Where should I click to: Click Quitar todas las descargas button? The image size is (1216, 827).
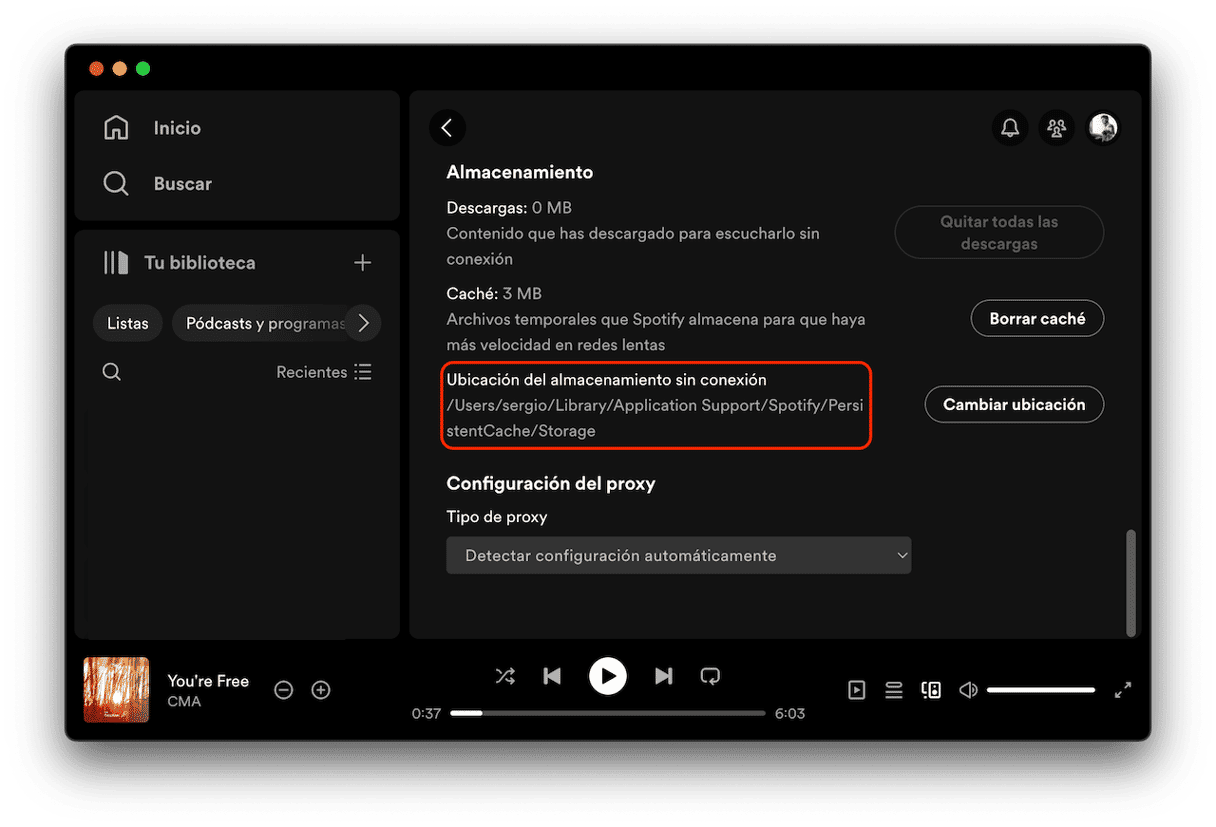[x=999, y=233]
